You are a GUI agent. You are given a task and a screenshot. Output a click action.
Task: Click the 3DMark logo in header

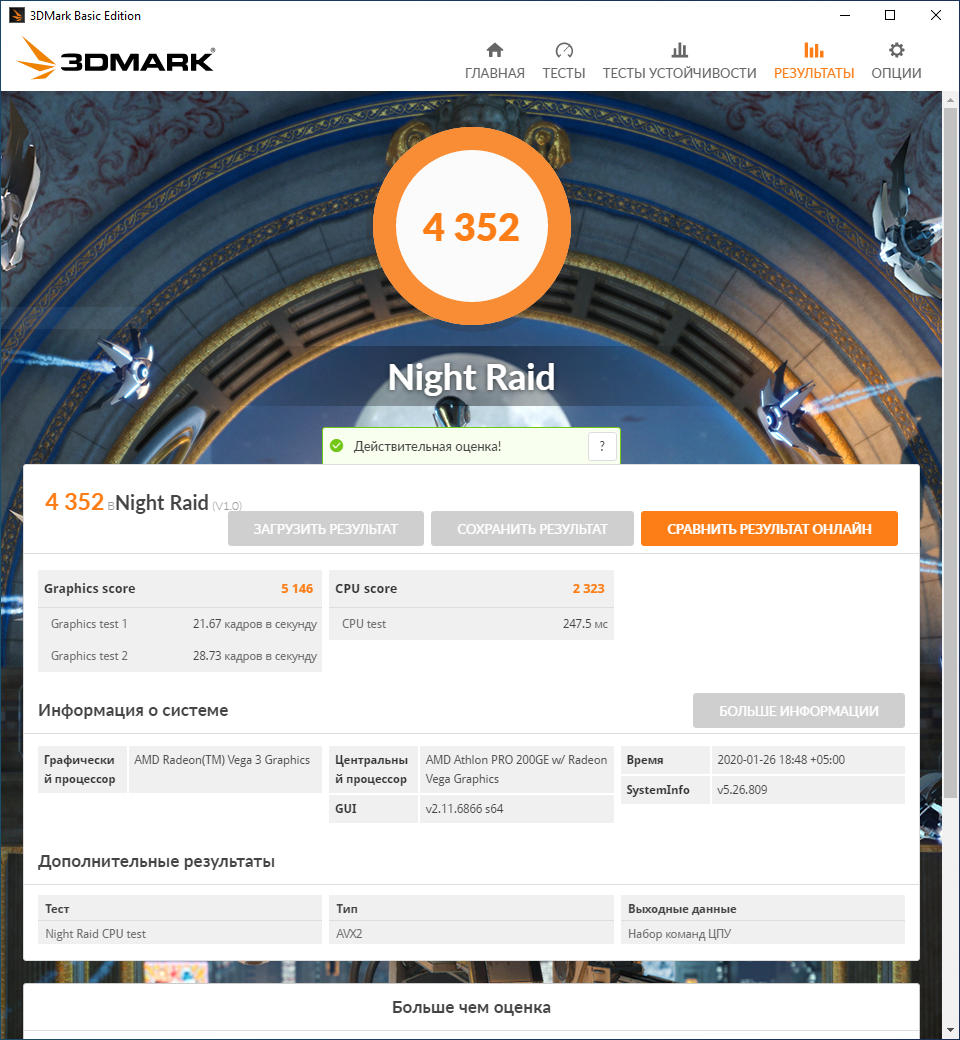coord(115,58)
